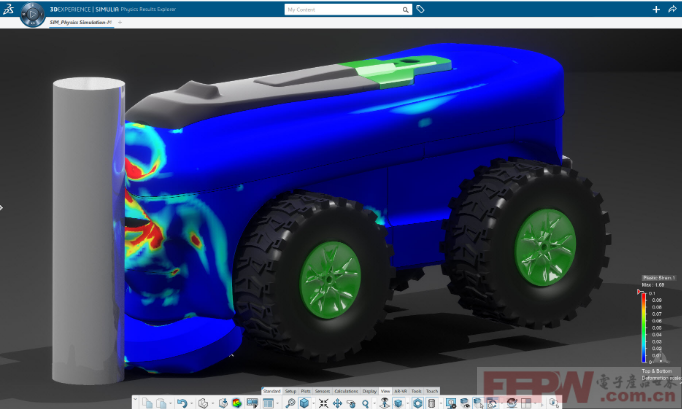This screenshot has width=682, height=409.
Task: Add a new tab with the plus button
Action: tap(120, 22)
